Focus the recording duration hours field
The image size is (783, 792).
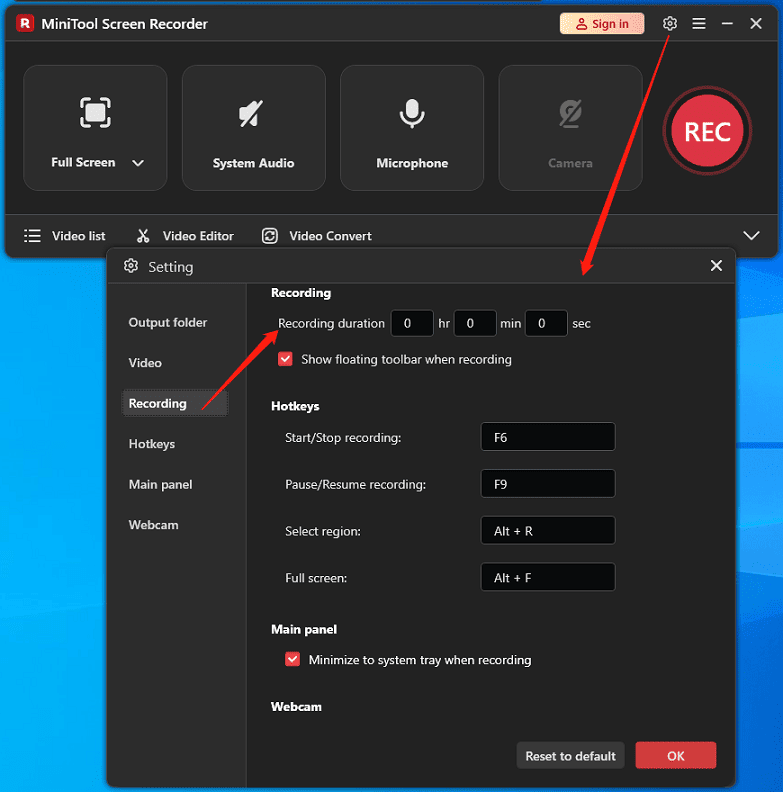[x=412, y=323]
